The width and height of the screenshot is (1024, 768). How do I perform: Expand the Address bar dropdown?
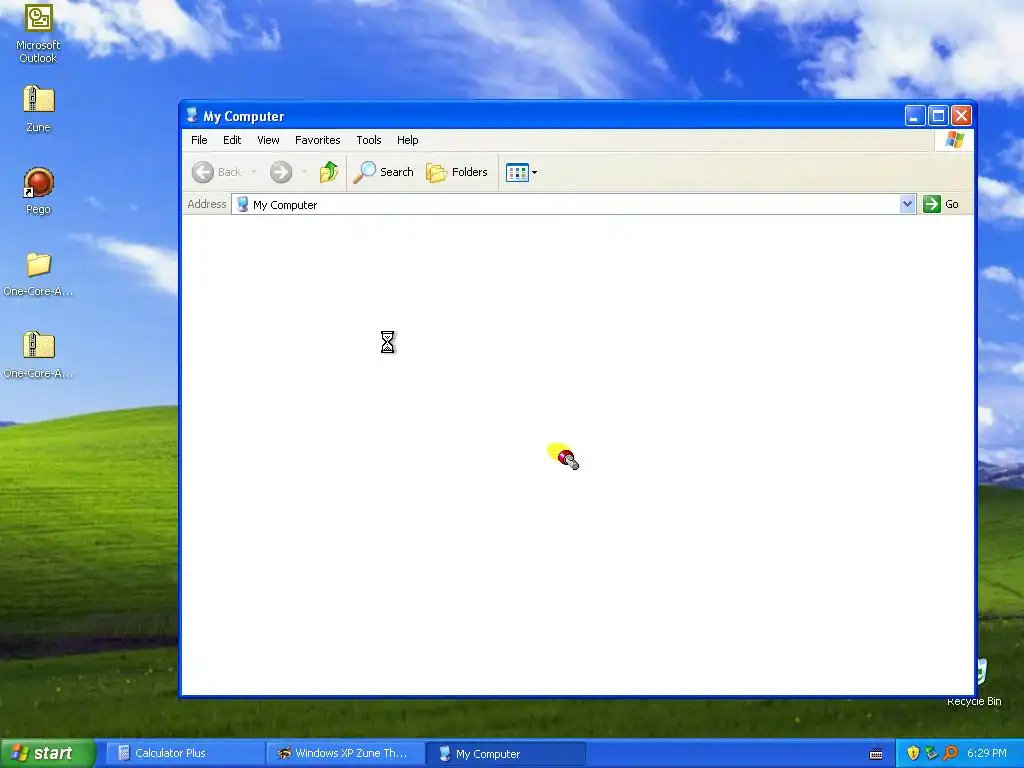coord(906,204)
